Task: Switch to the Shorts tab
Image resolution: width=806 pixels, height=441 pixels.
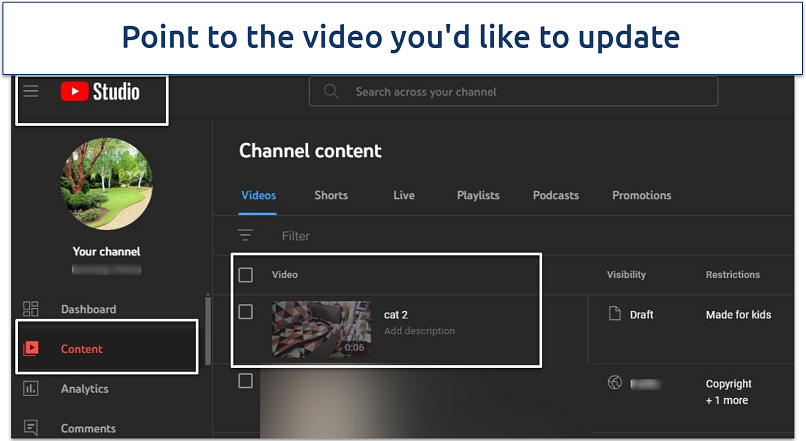Action: [x=331, y=195]
